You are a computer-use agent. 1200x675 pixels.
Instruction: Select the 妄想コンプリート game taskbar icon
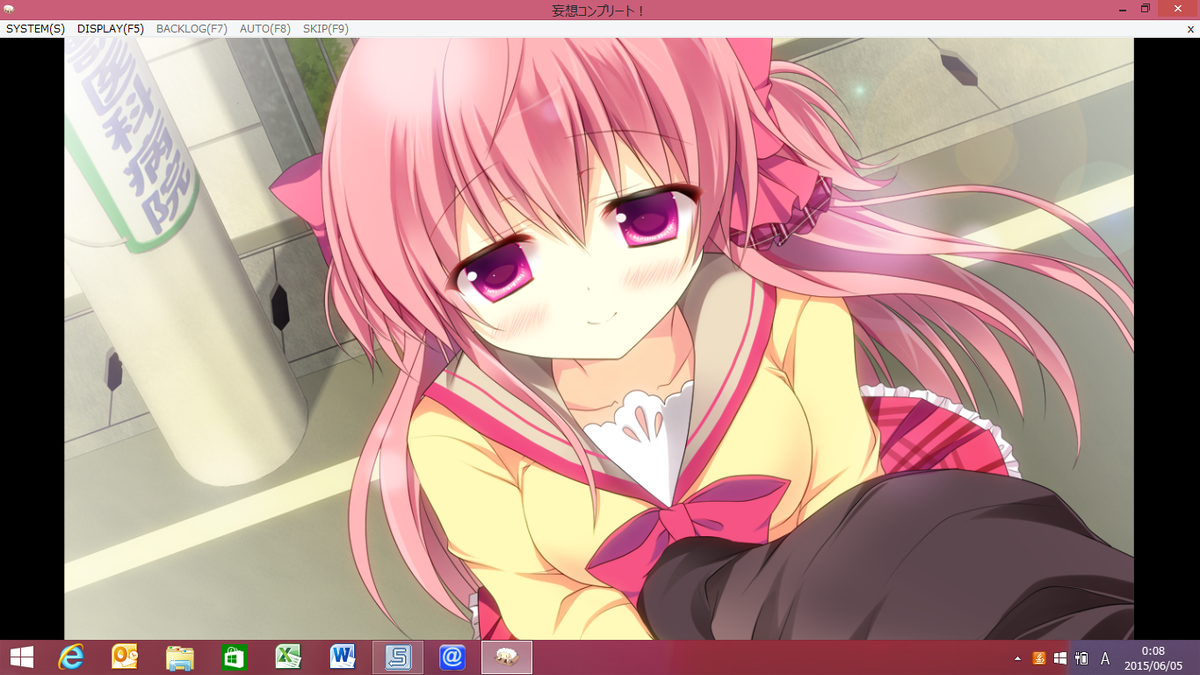coord(507,657)
